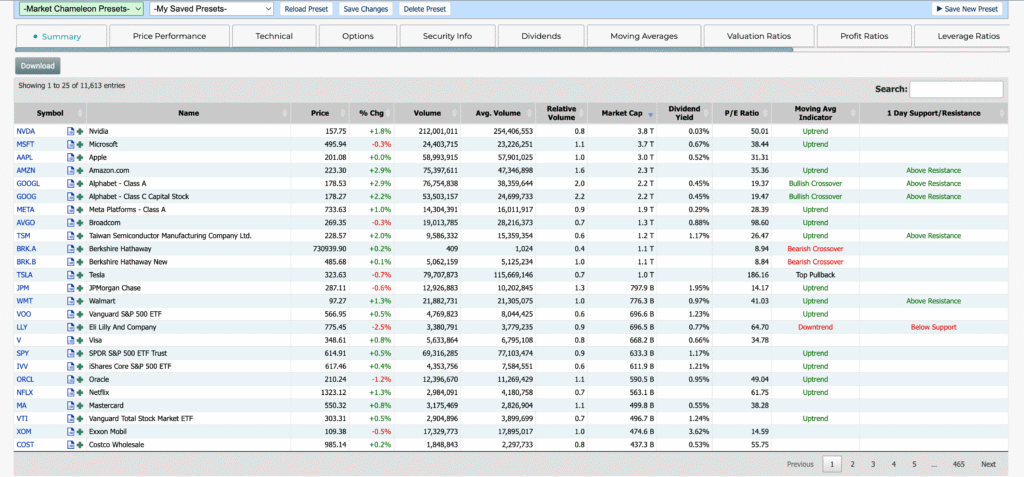Open the document icon next to ORCL
Screen dimensions: 1024x477
tap(71, 380)
